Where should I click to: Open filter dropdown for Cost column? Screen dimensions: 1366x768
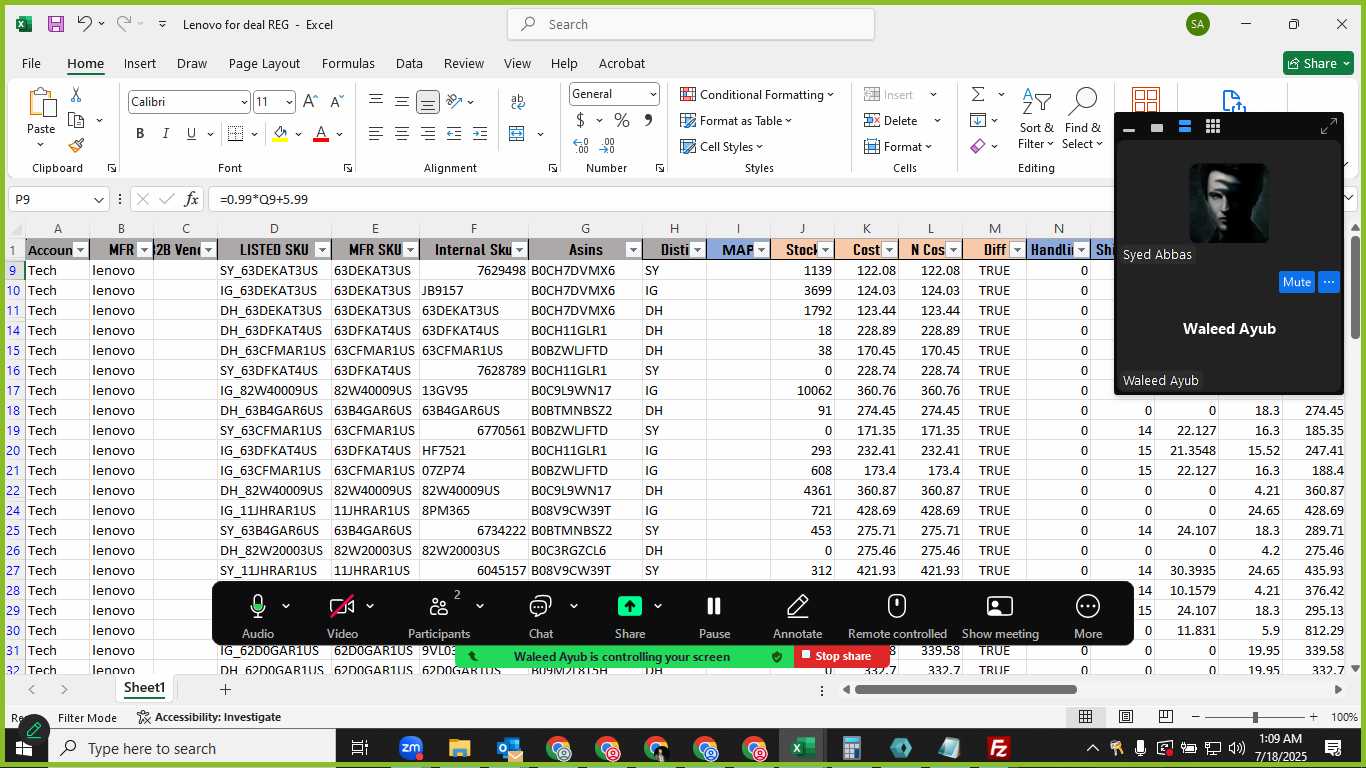(889, 250)
